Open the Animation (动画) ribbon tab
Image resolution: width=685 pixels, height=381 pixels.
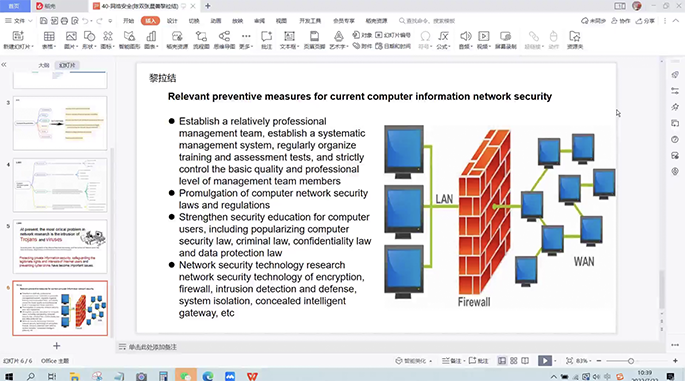tap(216, 21)
